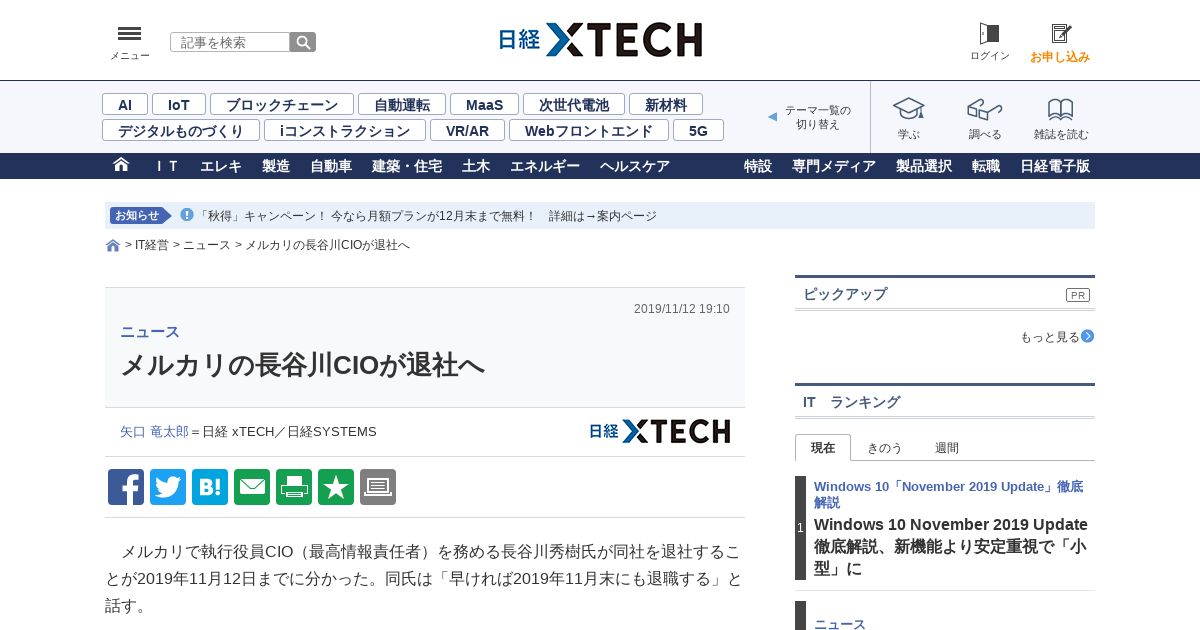1200x630 pixels.
Task: Send article by email icon
Action: (252, 487)
